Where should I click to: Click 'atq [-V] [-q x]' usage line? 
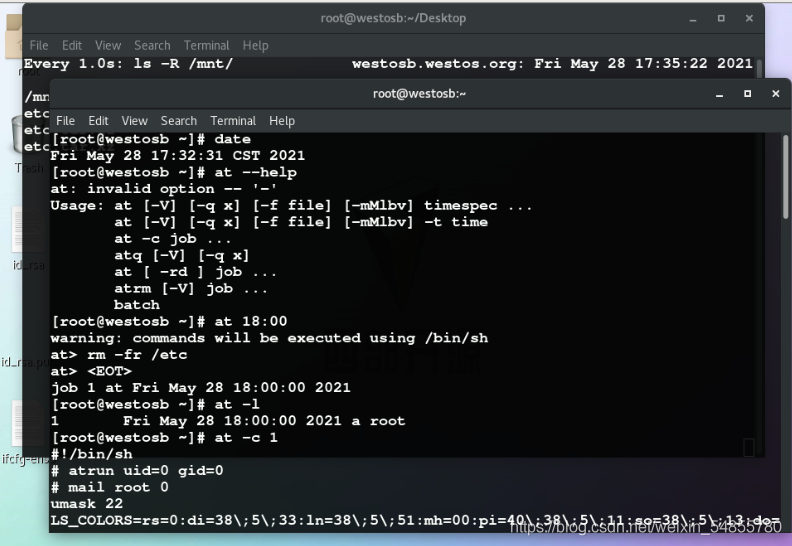[182, 255]
